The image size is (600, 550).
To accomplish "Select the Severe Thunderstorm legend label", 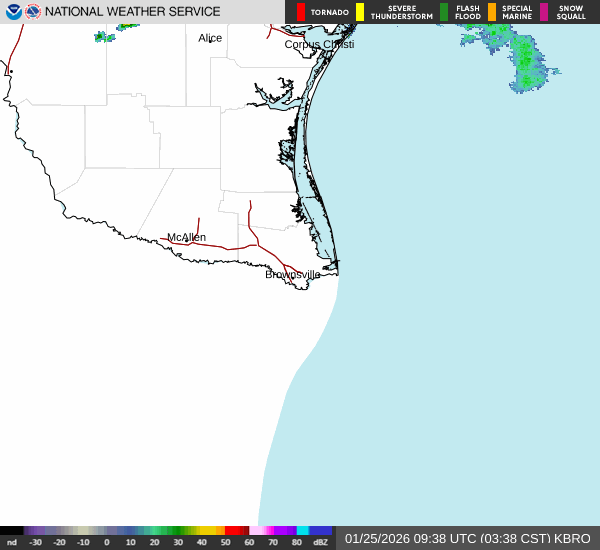I will tap(401, 12).
